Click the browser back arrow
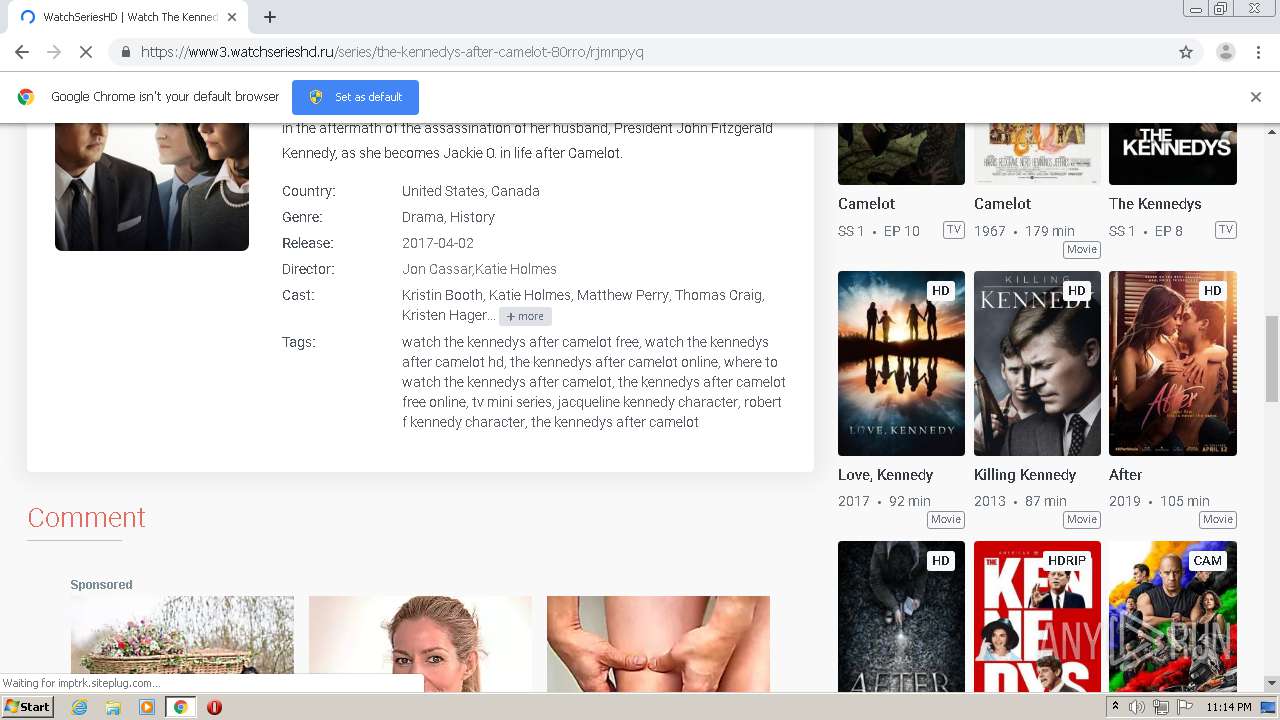 (22, 52)
